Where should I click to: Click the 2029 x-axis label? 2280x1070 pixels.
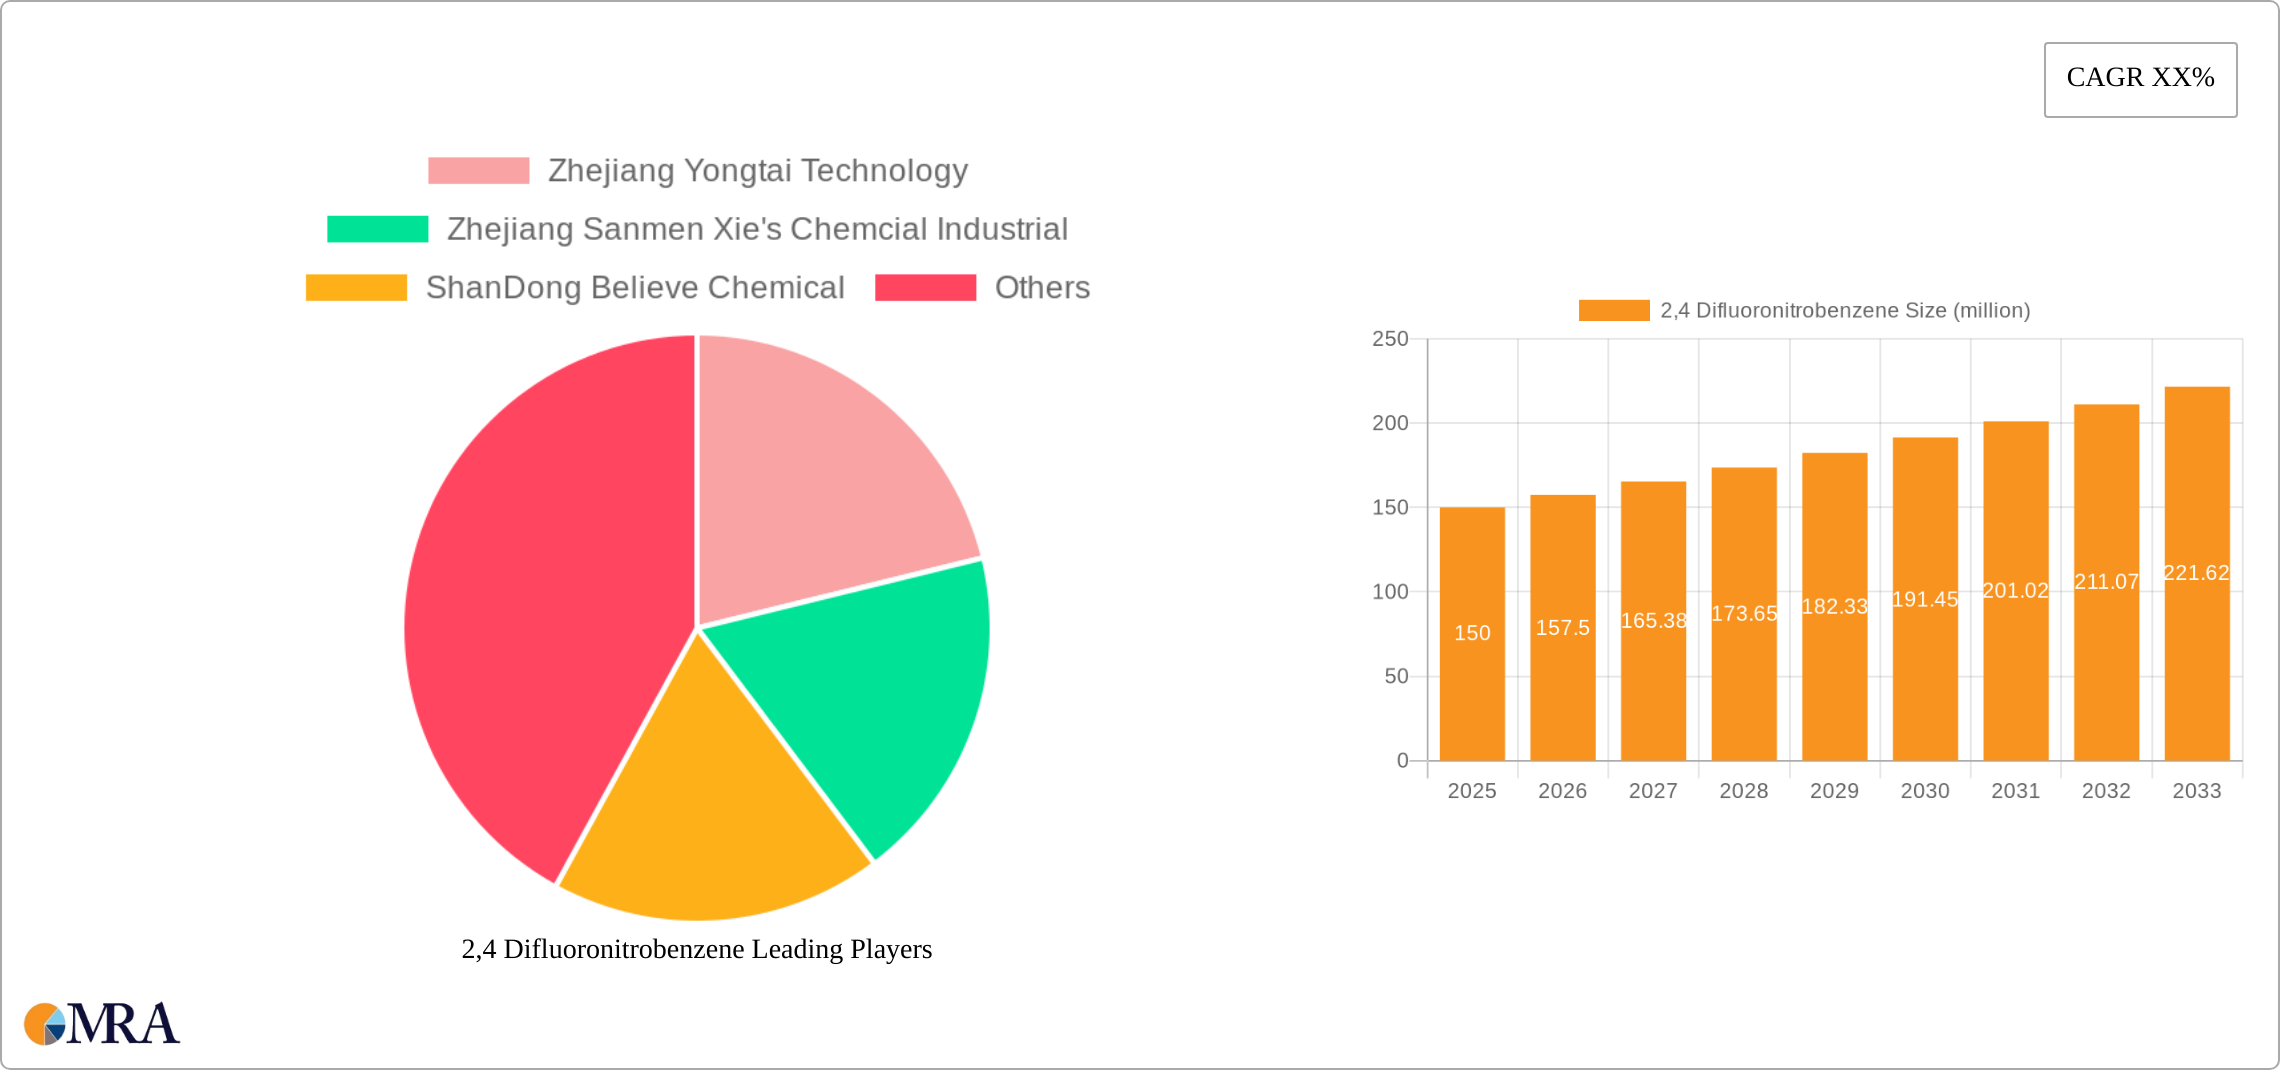click(1835, 791)
